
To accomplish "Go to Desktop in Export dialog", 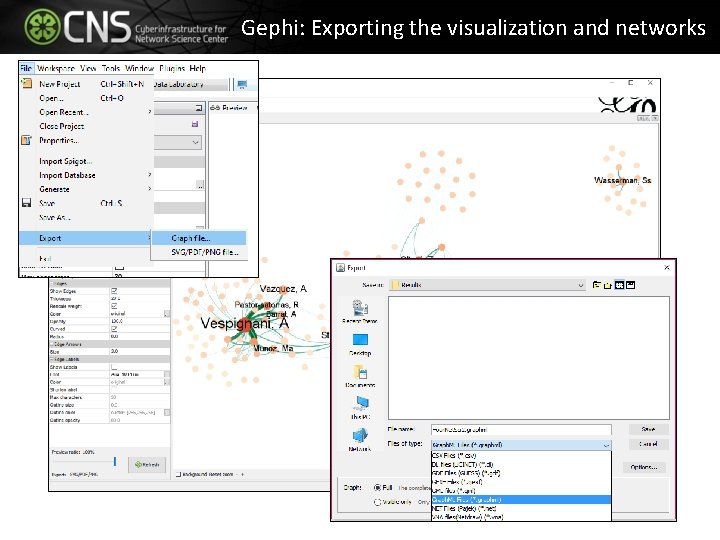I will click(360, 344).
